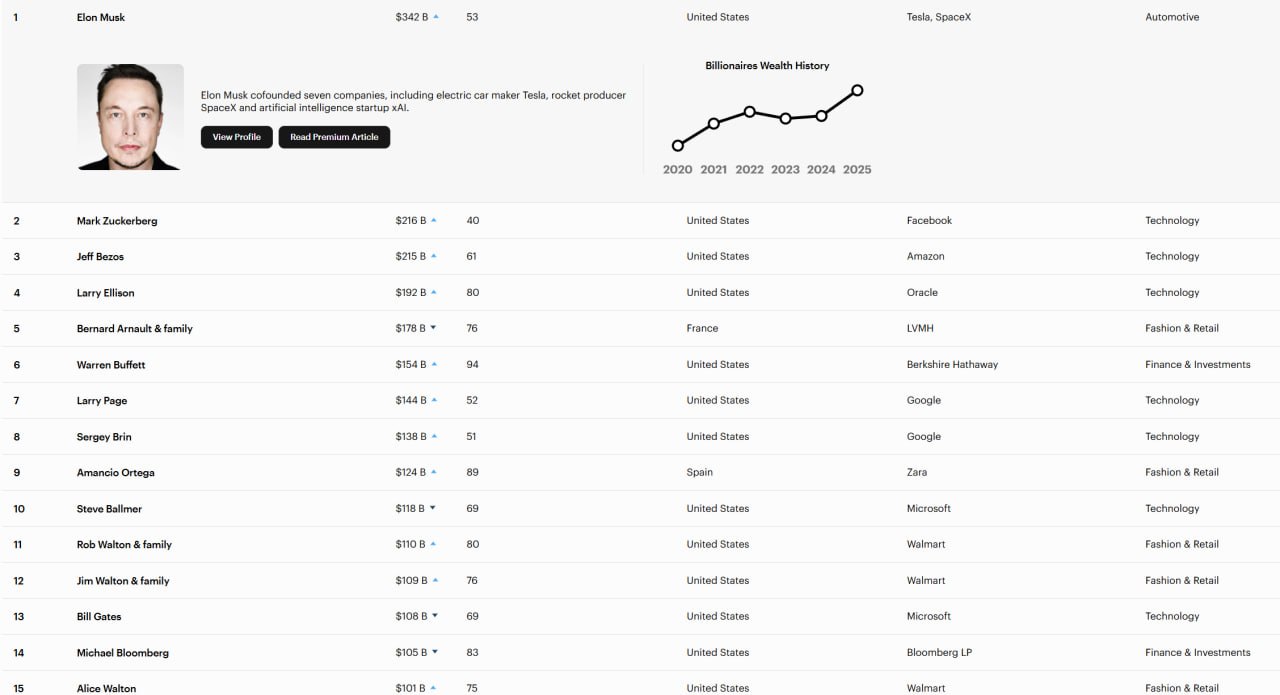1280x695 pixels.
Task: Select the 2020 data point on wealth chart
Action: tap(678, 146)
